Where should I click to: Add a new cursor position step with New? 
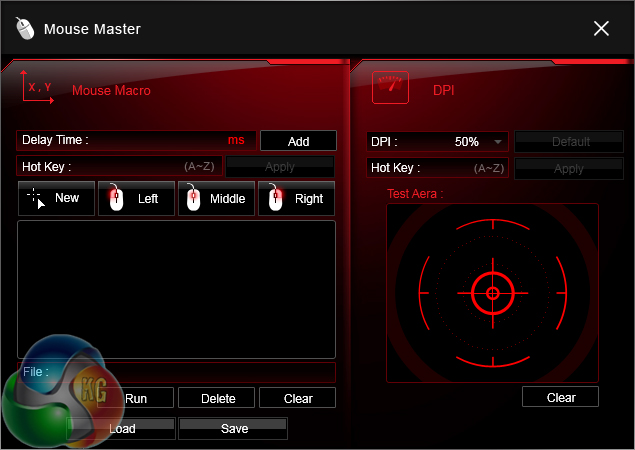tap(56, 198)
